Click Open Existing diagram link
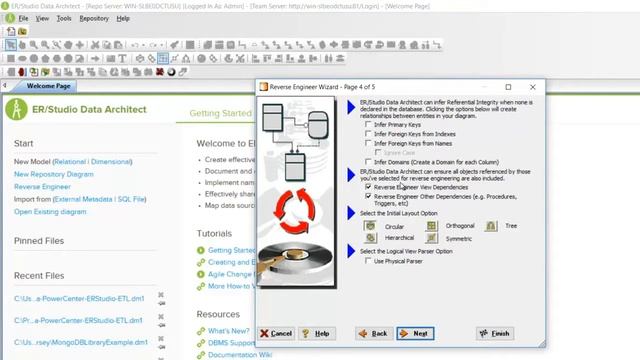The image size is (640, 360). point(50,212)
